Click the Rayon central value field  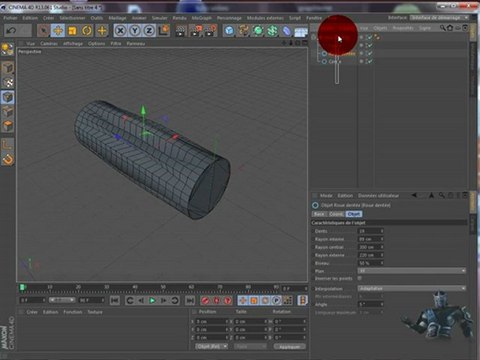369,247
